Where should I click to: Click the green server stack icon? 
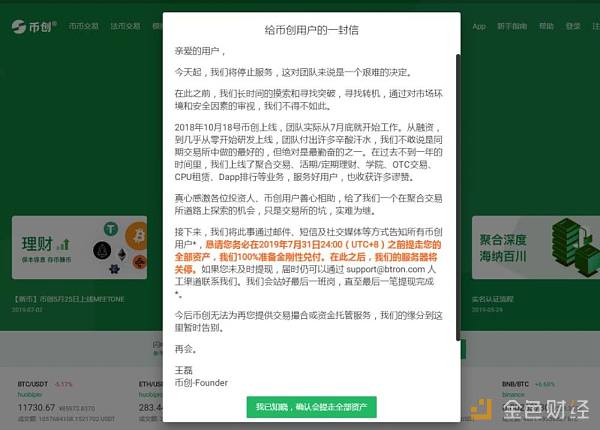click(x=575, y=247)
